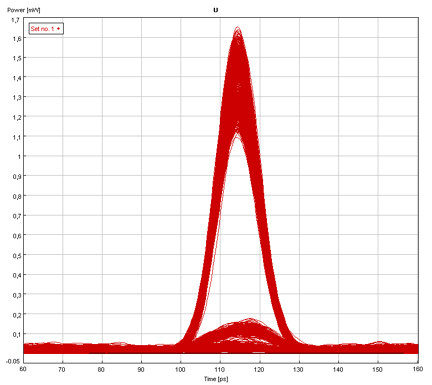Click the red plus marker in the legend

[58, 29]
